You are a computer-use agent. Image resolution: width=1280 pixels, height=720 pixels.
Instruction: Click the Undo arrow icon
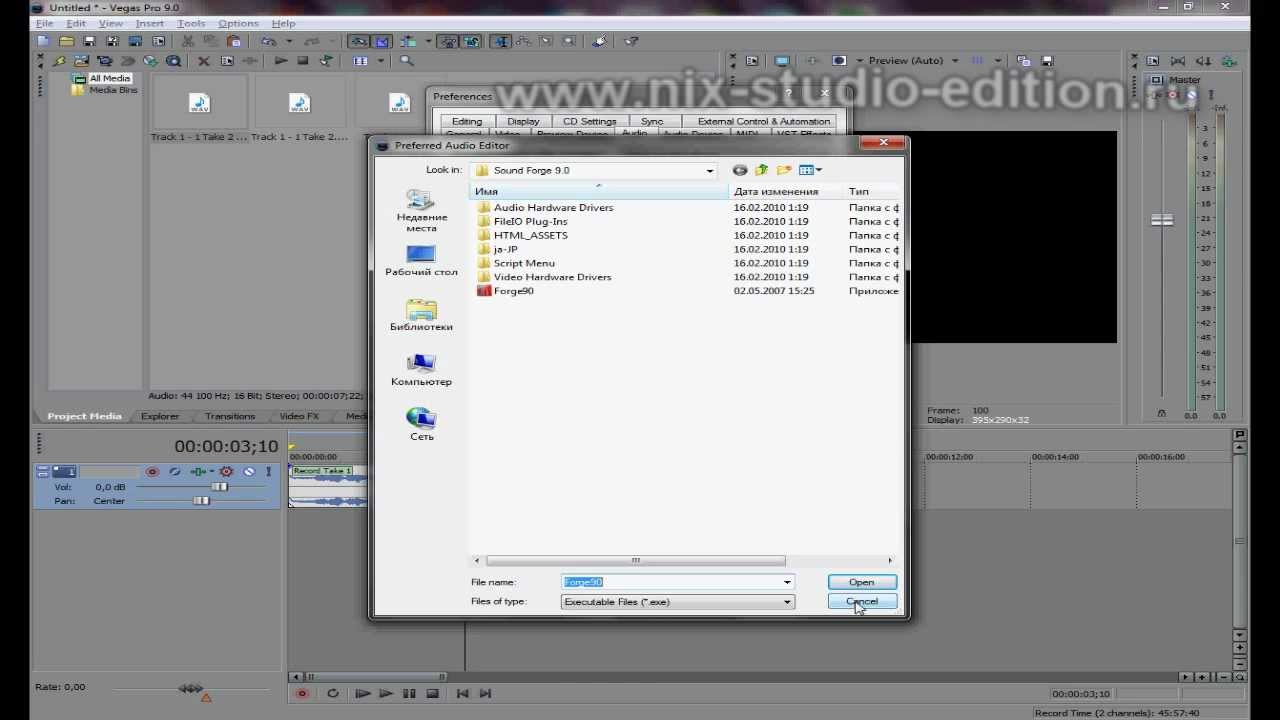click(x=268, y=41)
